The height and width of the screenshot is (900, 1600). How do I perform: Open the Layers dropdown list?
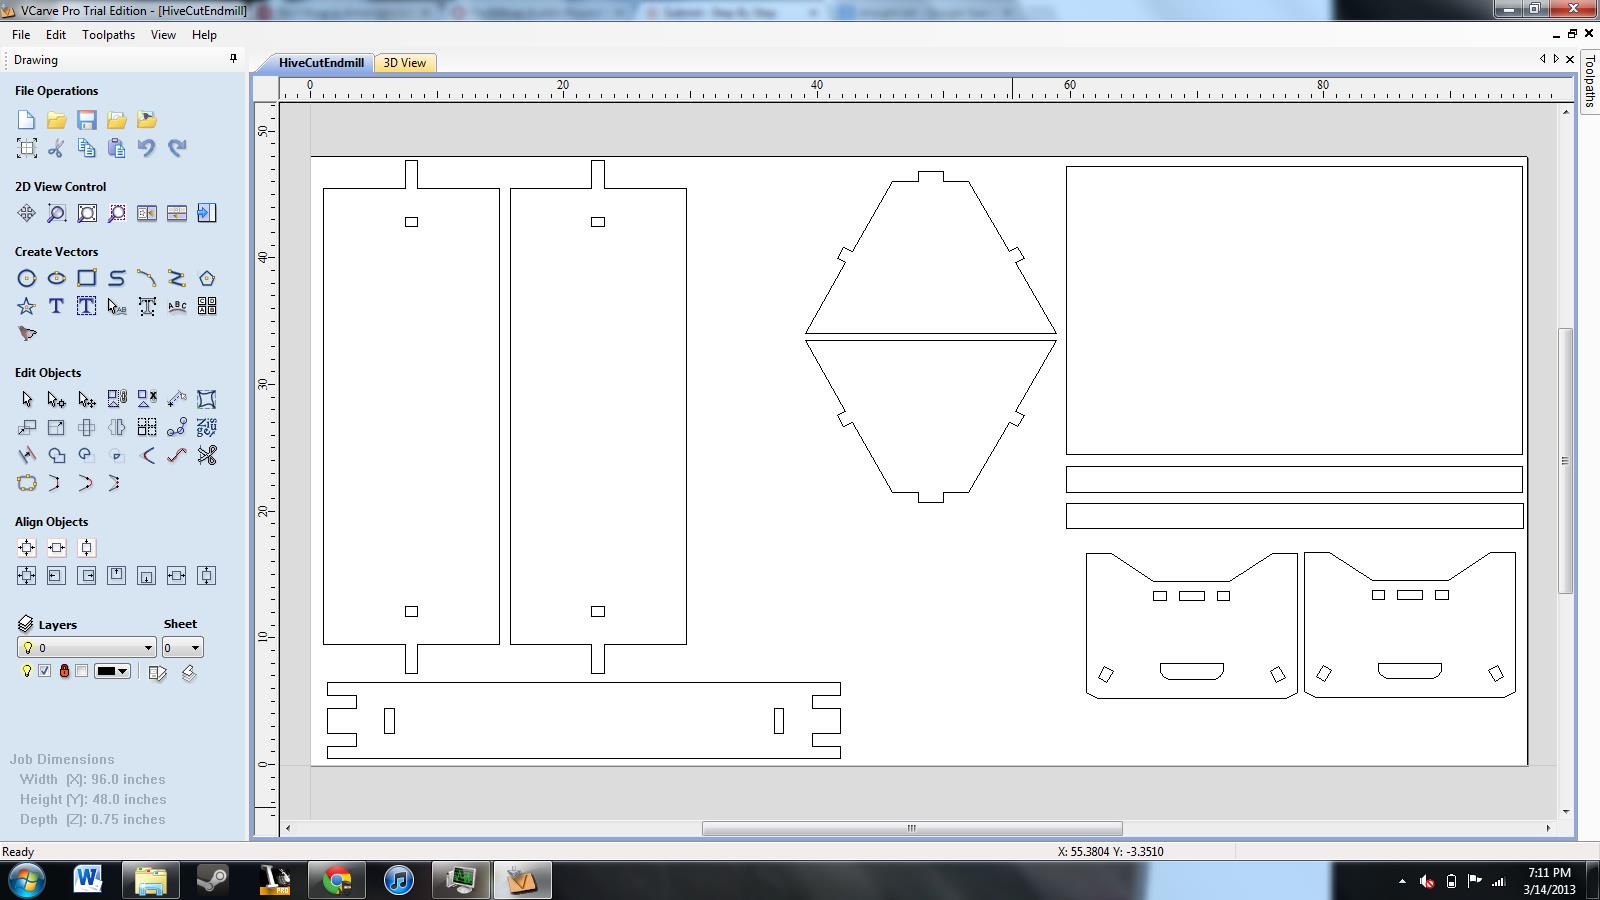pos(87,647)
